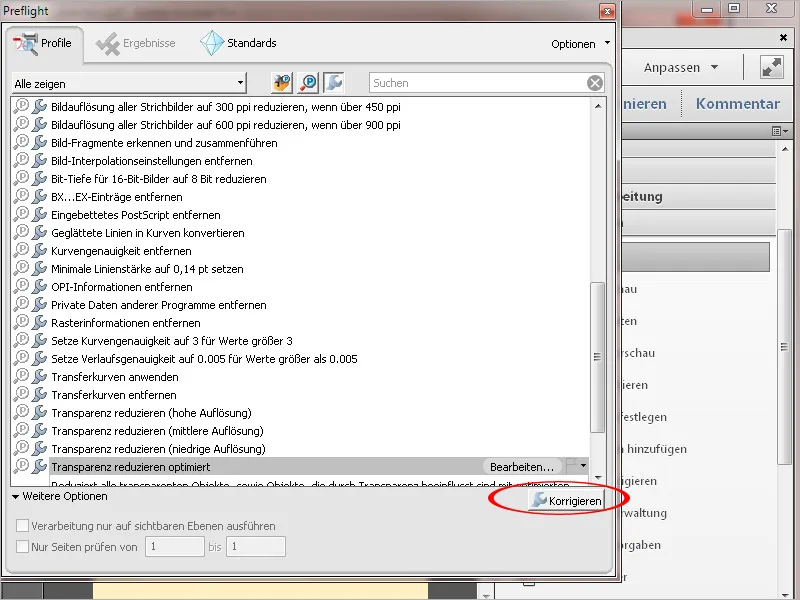
Task: Click wrench icon beside 'Rasterinformationen entfernen'
Action: [x=39, y=322]
